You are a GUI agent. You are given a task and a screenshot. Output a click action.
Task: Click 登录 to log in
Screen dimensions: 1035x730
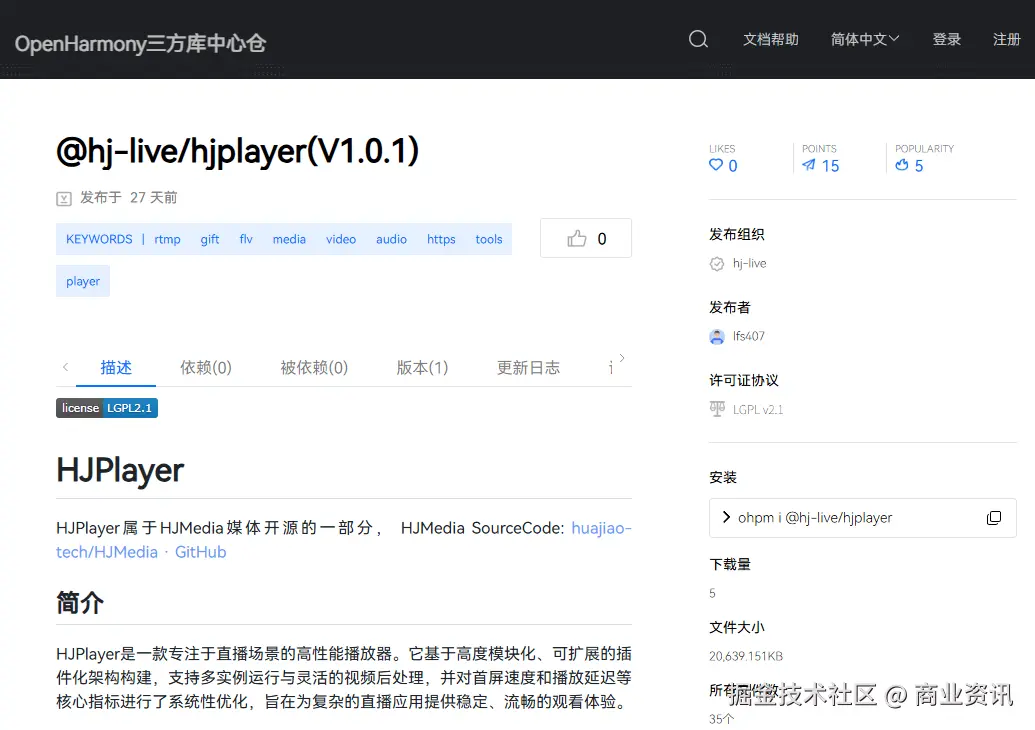point(947,40)
